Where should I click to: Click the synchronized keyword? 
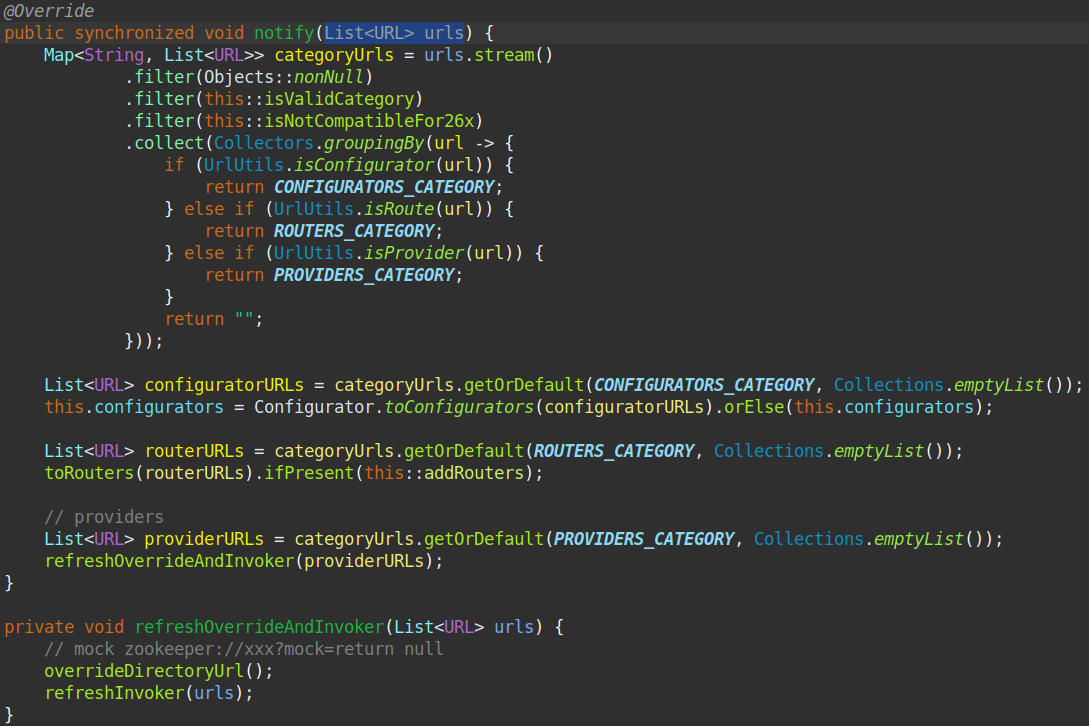coord(134,33)
